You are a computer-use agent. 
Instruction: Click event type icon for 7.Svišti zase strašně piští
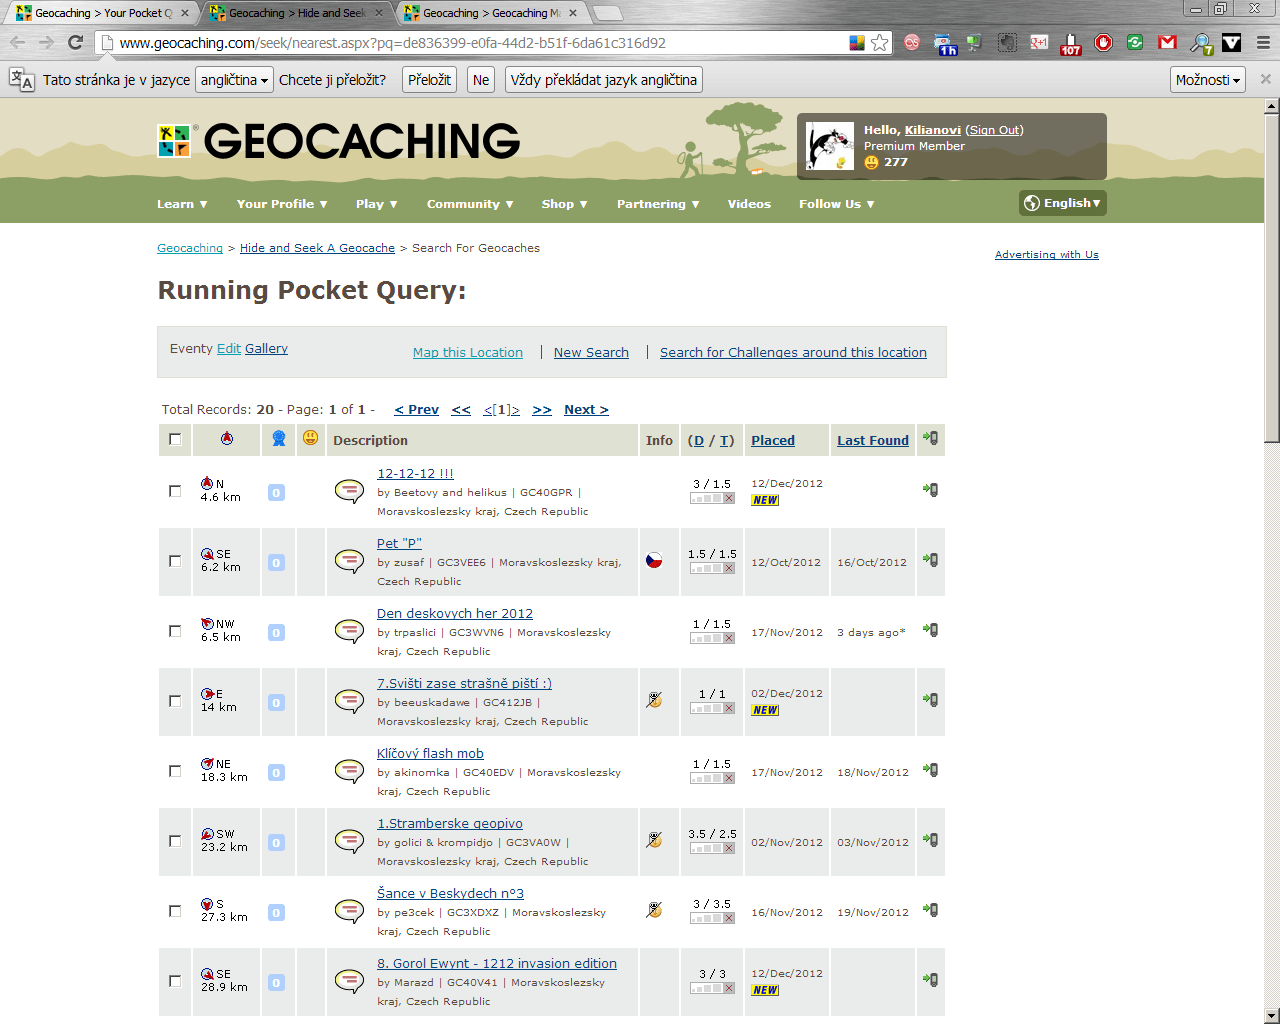[x=349, y=701]
